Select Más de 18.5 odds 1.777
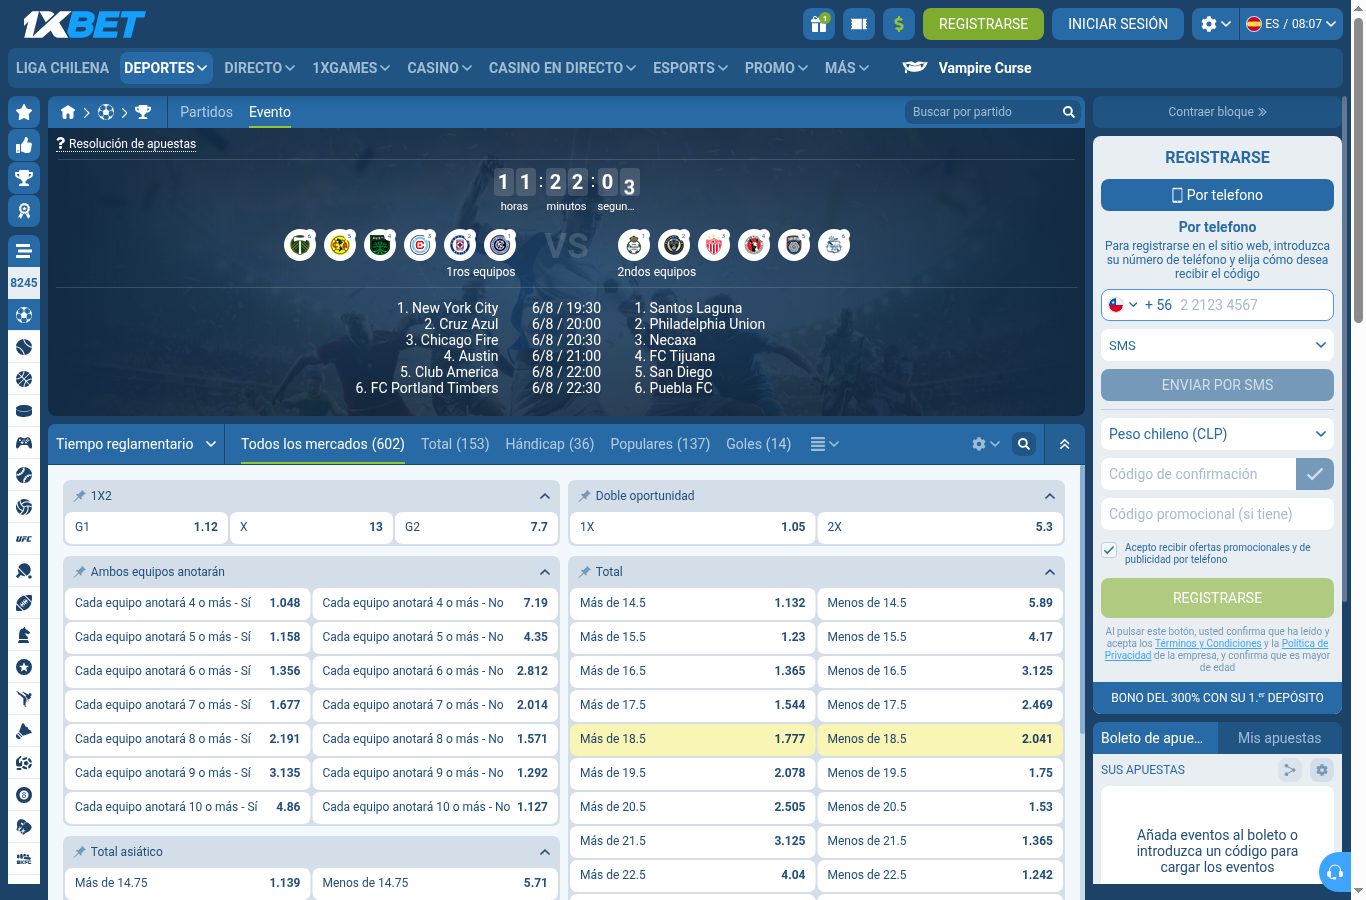The width and height of the screenshot is (1366, 900). click(x=692, y=739)
